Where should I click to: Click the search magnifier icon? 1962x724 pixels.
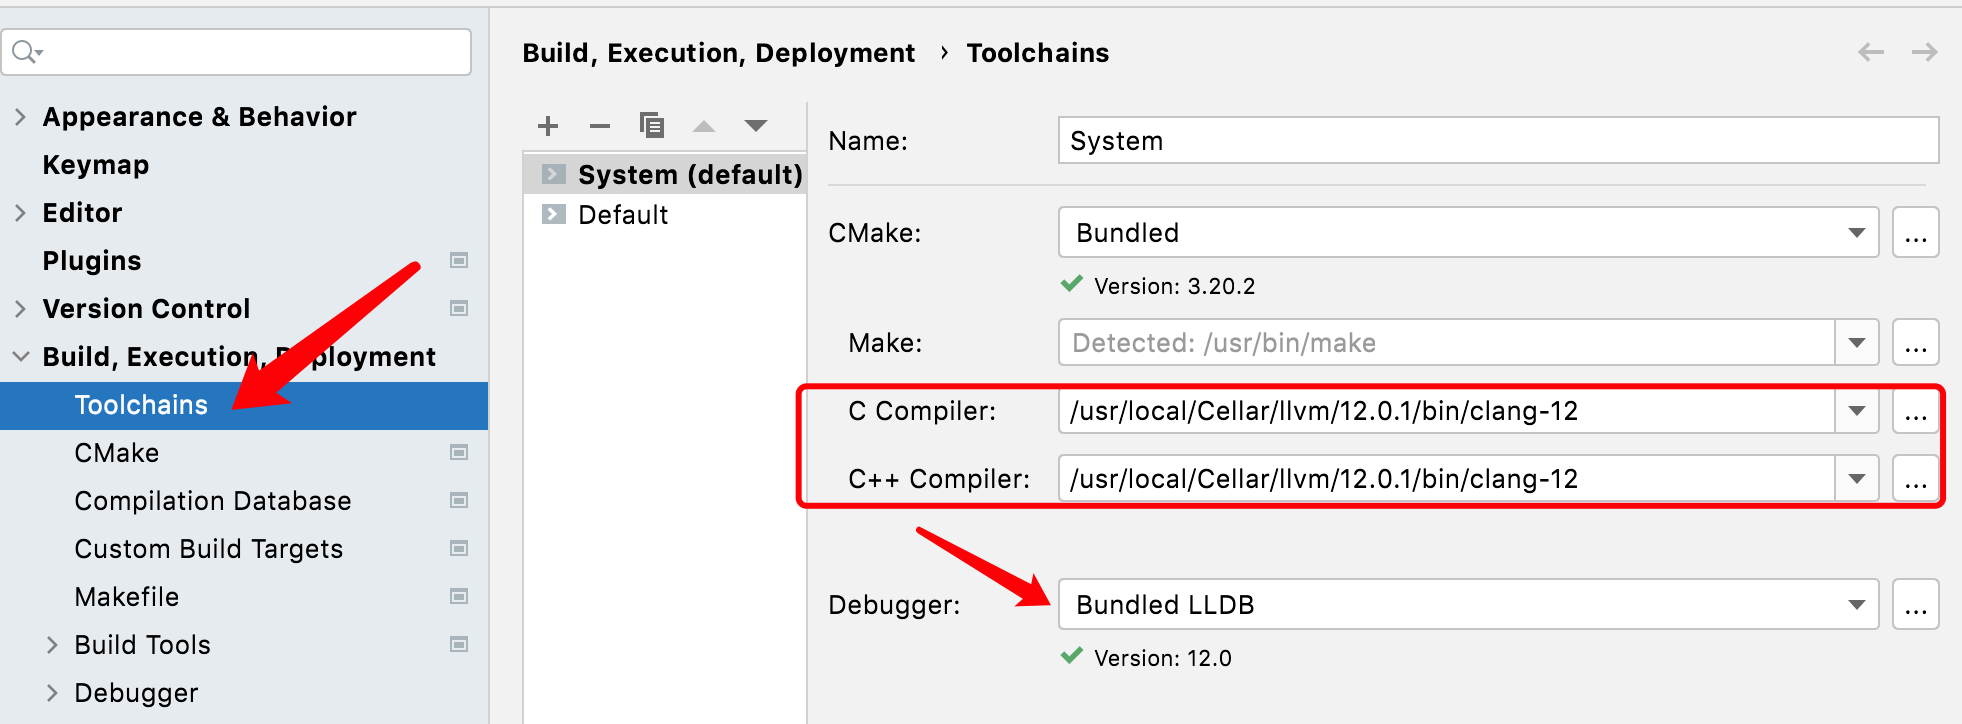pyautogui.click(x=26, y=51)
